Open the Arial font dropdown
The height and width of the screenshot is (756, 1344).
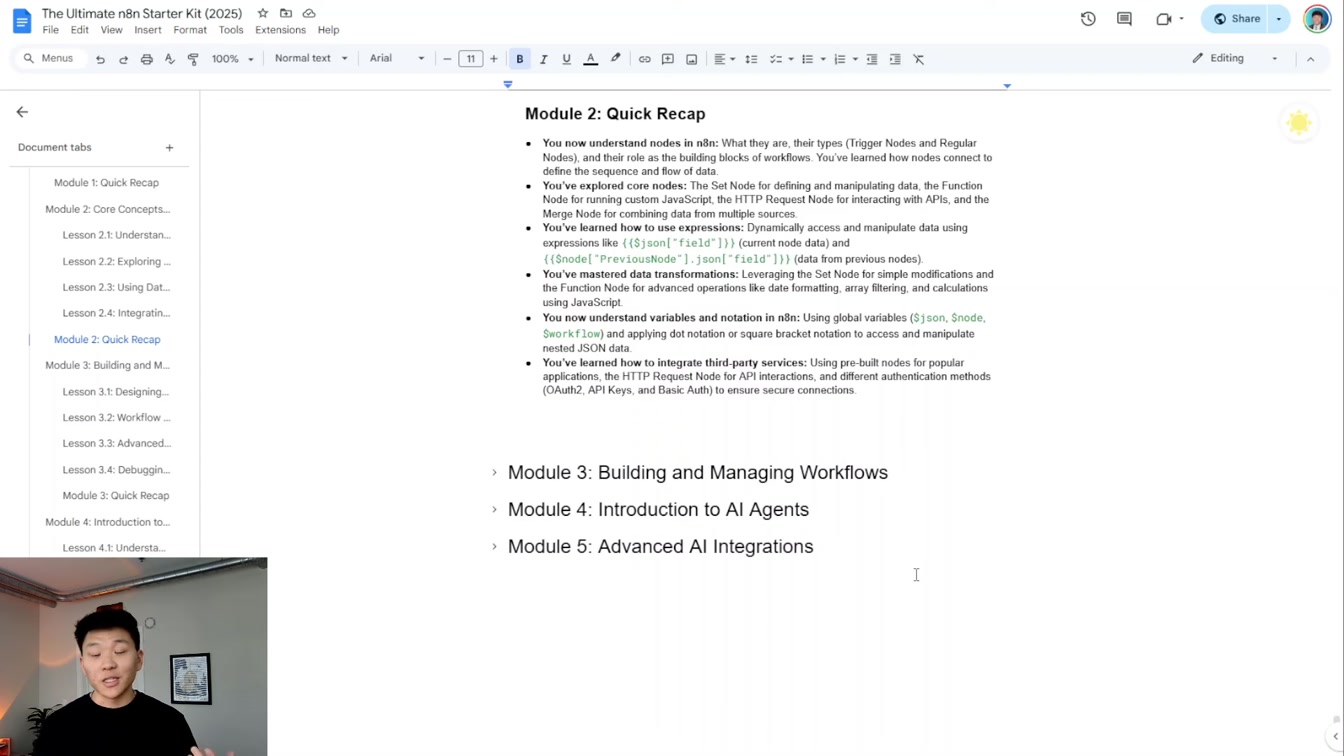coord(397,58)
